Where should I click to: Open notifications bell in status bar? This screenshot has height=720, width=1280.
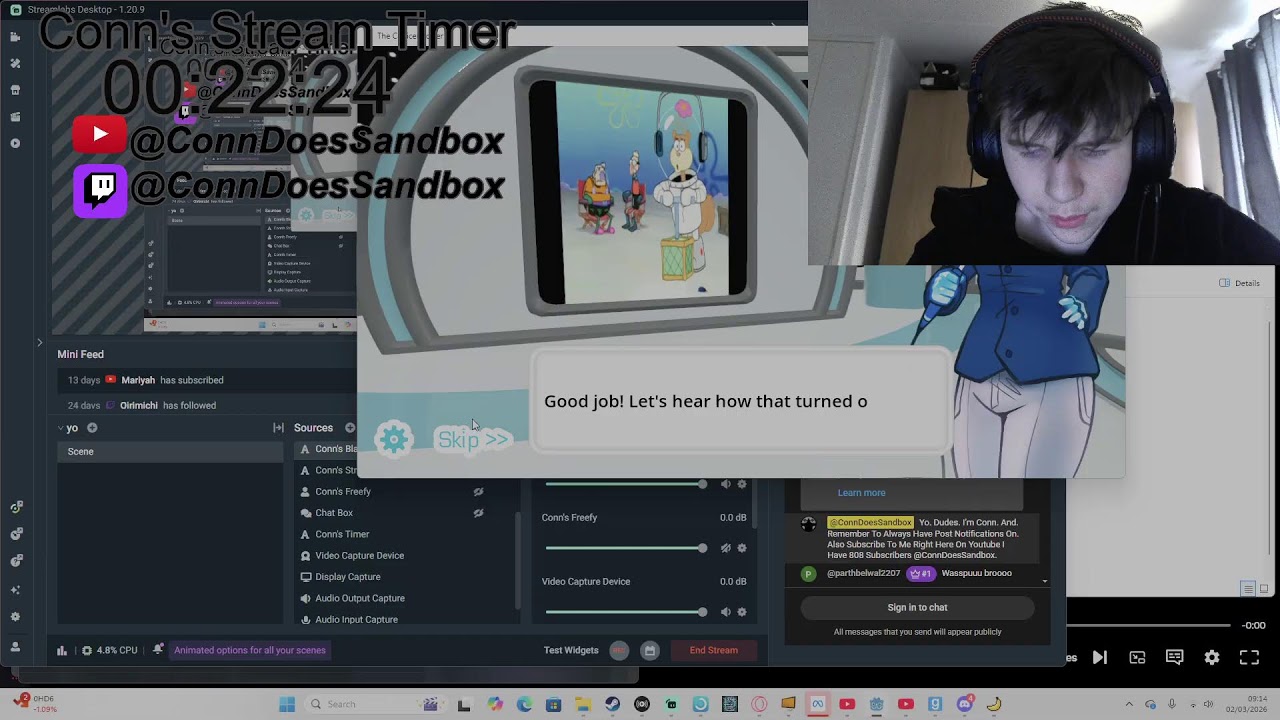(158, 650)
